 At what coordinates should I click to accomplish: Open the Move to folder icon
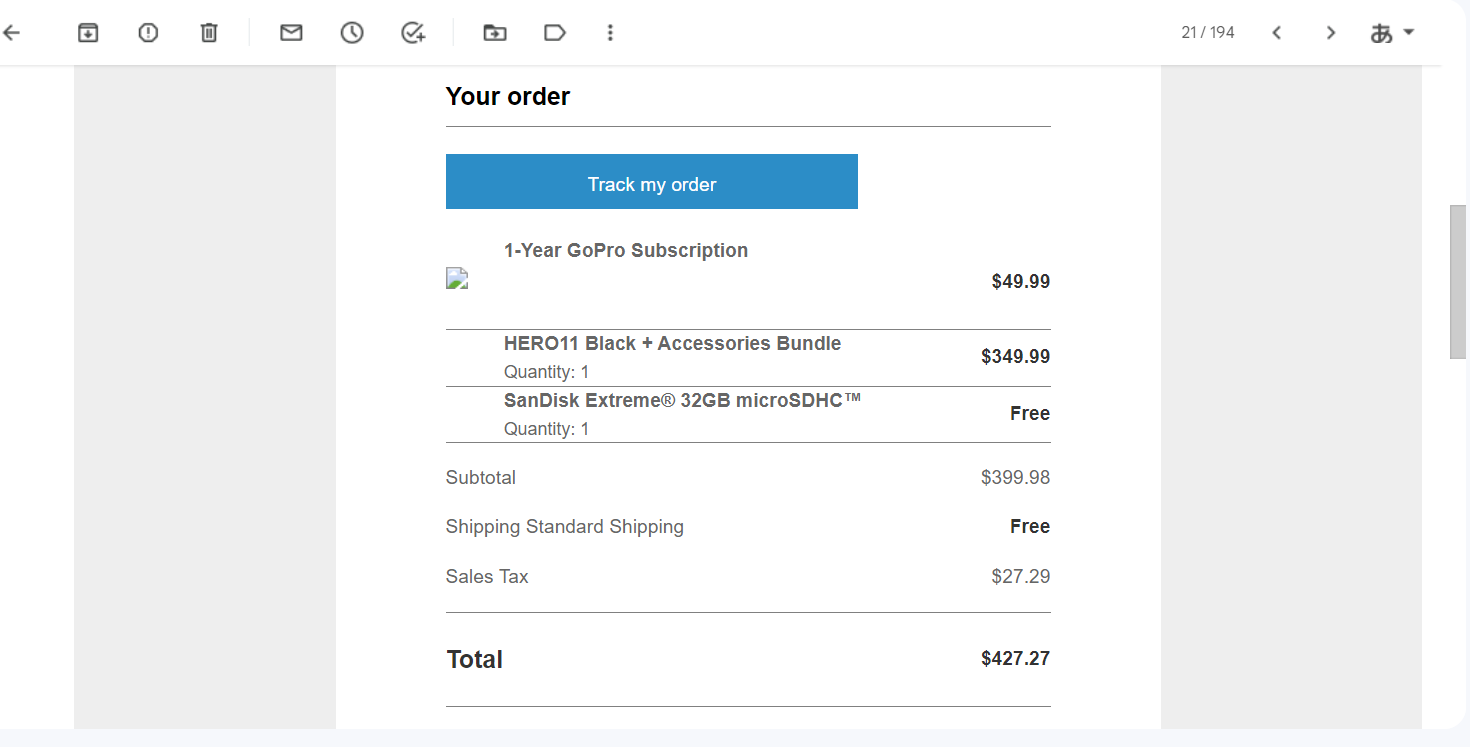[495, 33]
